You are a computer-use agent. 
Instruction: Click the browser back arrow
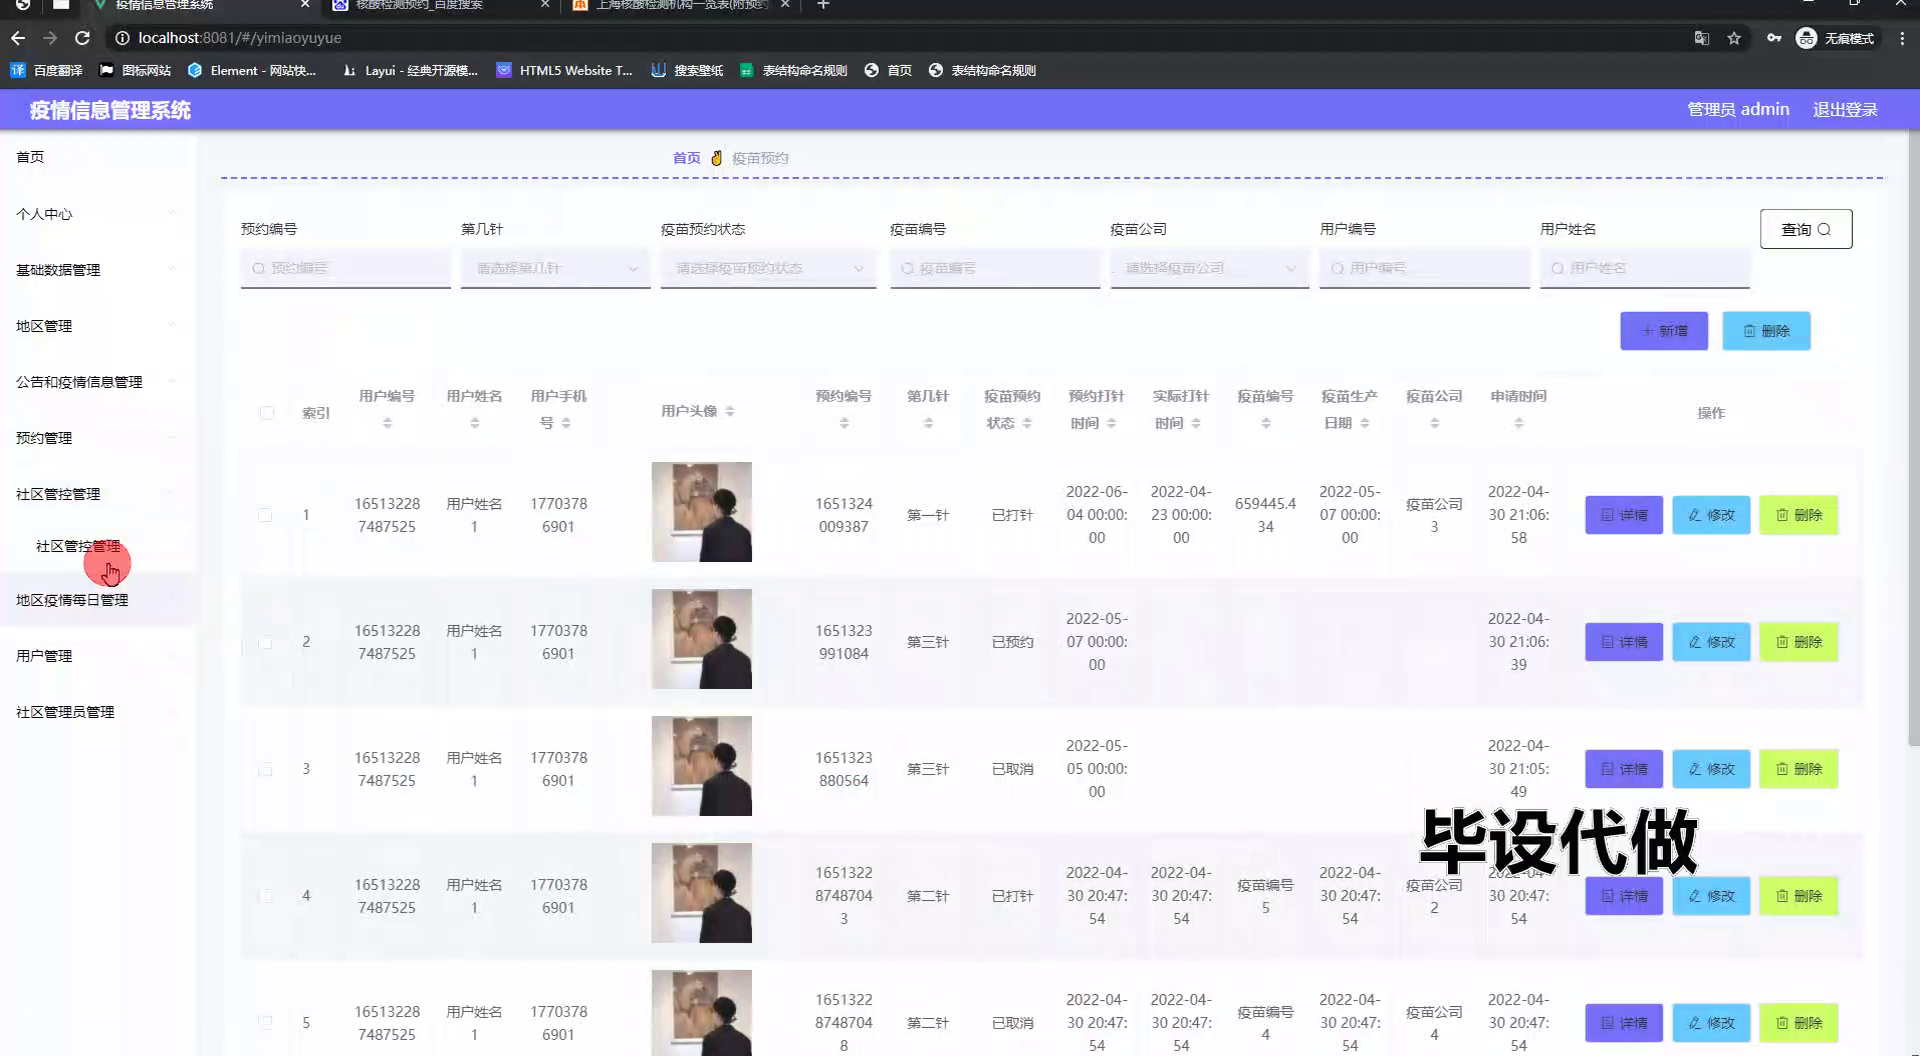[x=18, y=38]
